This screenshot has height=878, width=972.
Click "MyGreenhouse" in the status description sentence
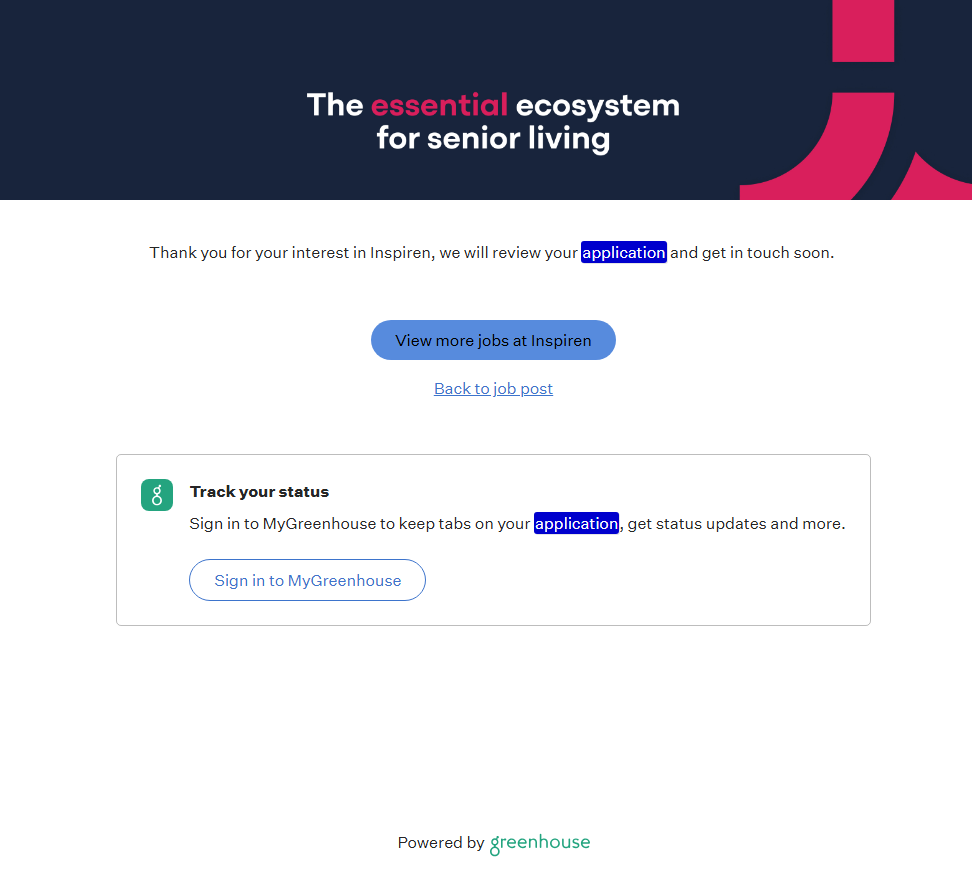click(x=319, y=524)
